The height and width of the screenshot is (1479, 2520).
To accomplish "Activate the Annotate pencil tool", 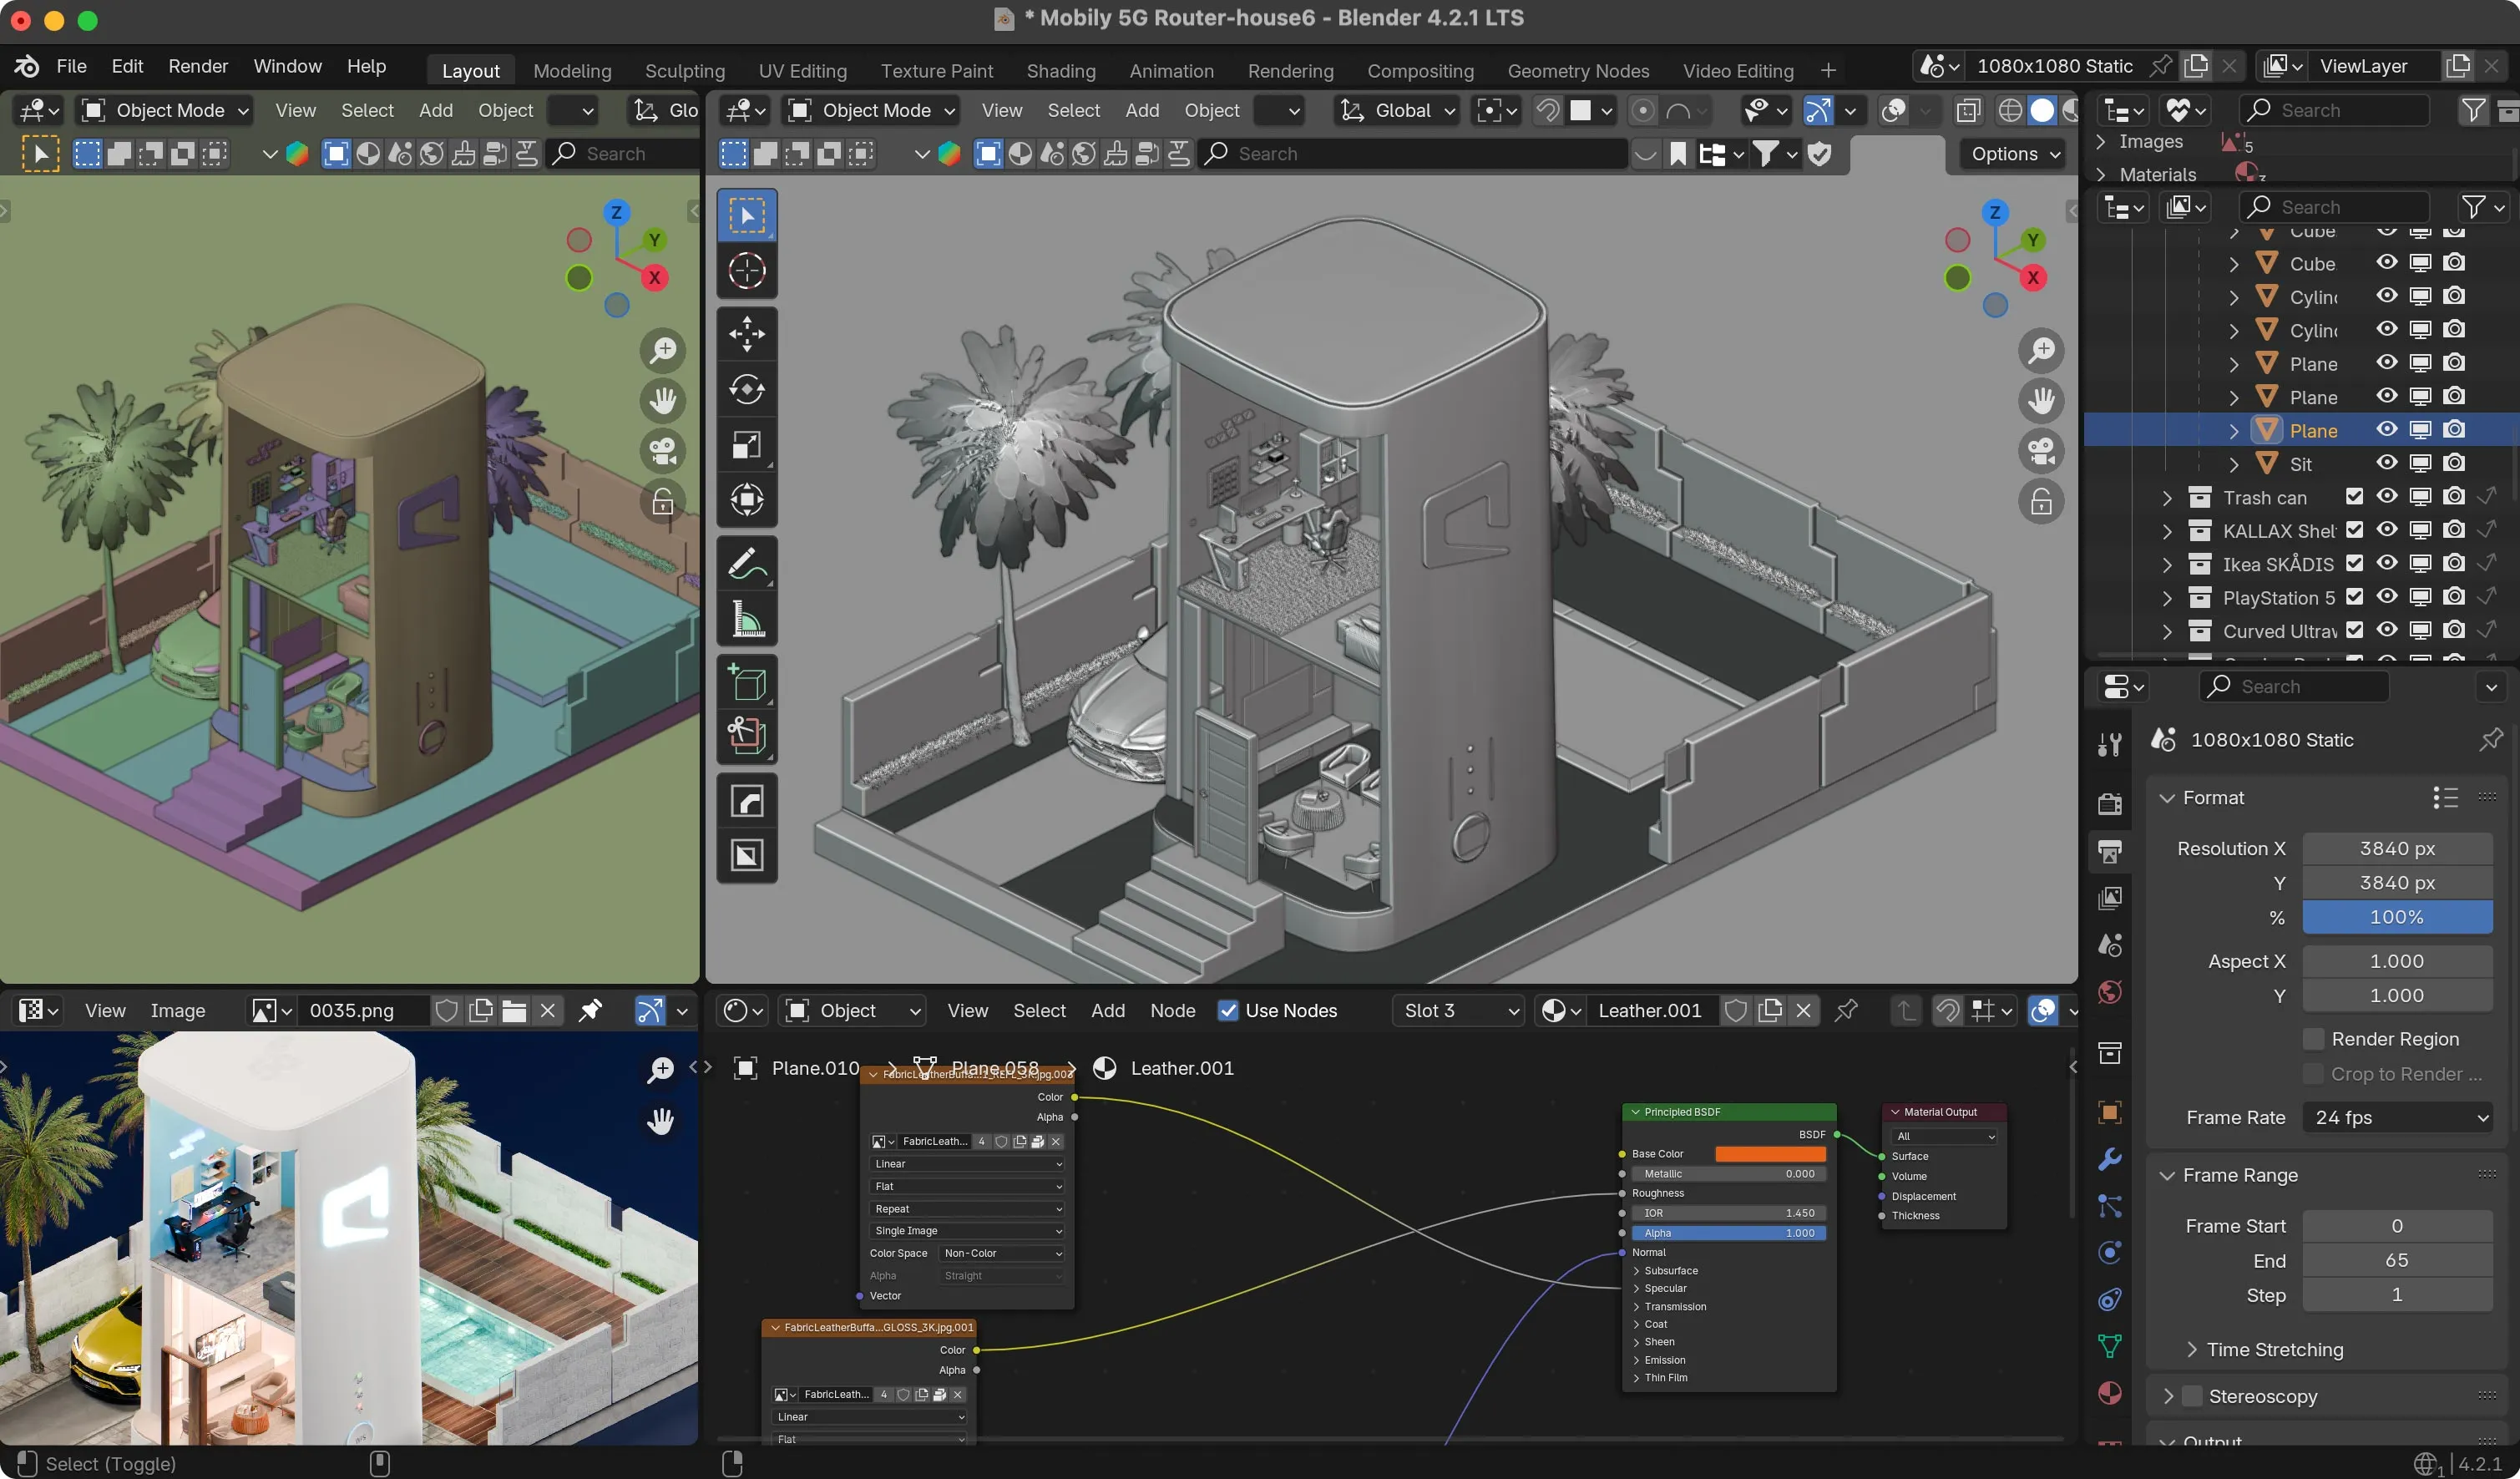I will pos(746,564).
